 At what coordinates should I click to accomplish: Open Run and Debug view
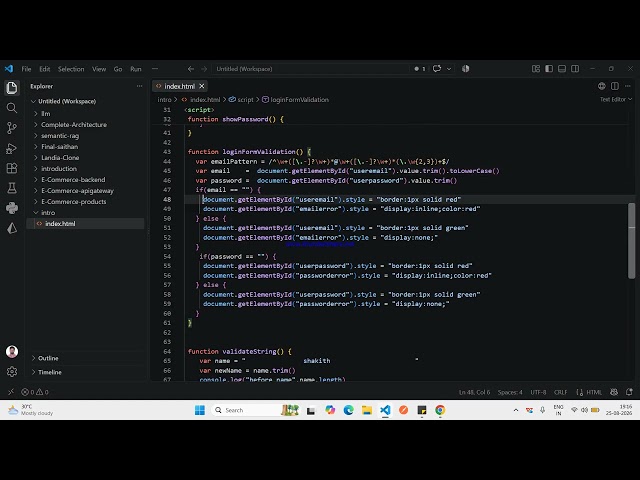[x=12, y=148]
